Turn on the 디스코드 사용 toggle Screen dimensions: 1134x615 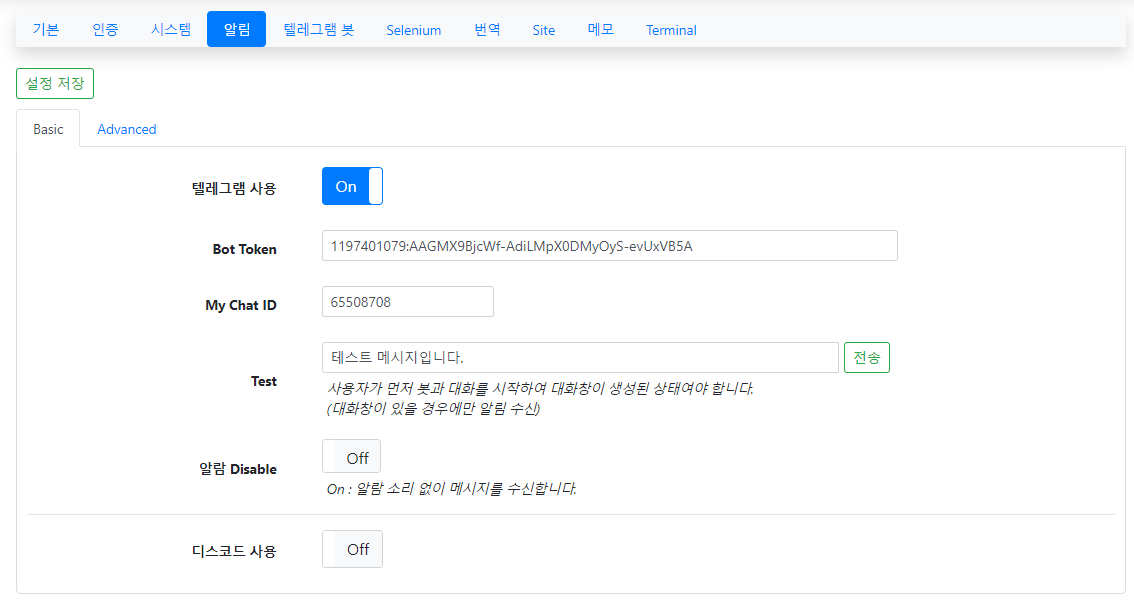352,549
